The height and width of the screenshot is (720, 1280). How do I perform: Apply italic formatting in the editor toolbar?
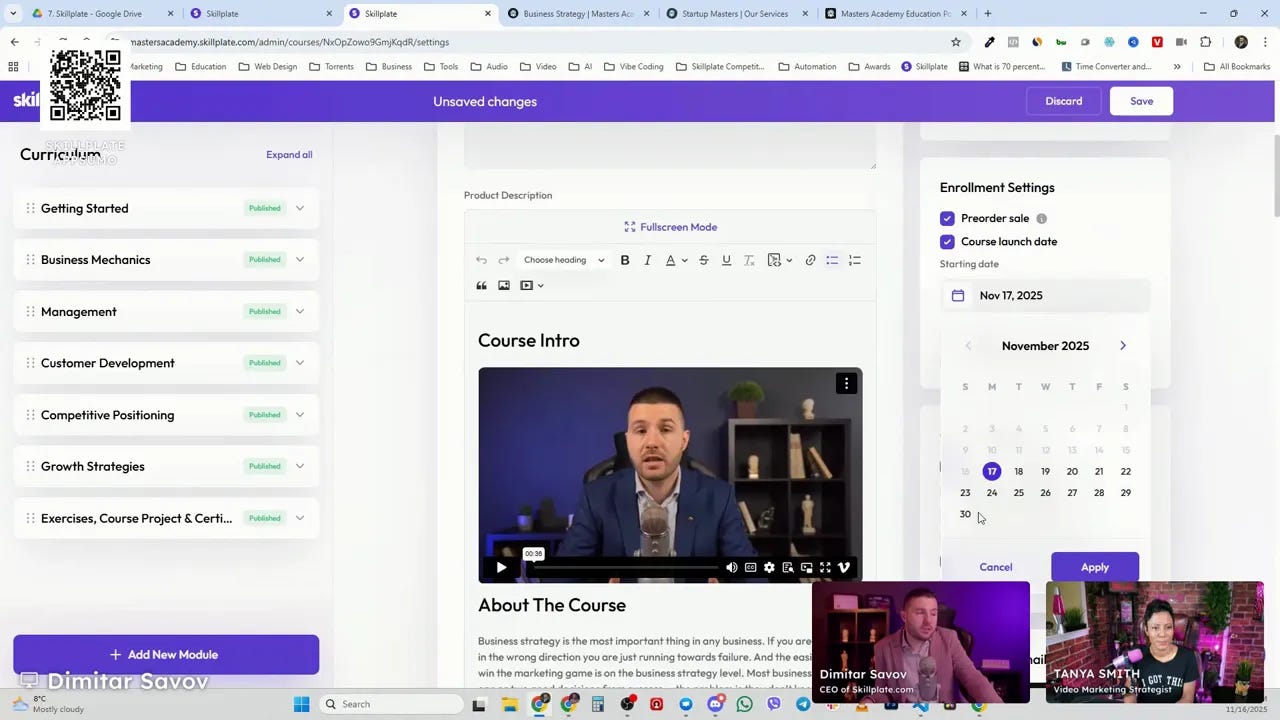[647, 260]
